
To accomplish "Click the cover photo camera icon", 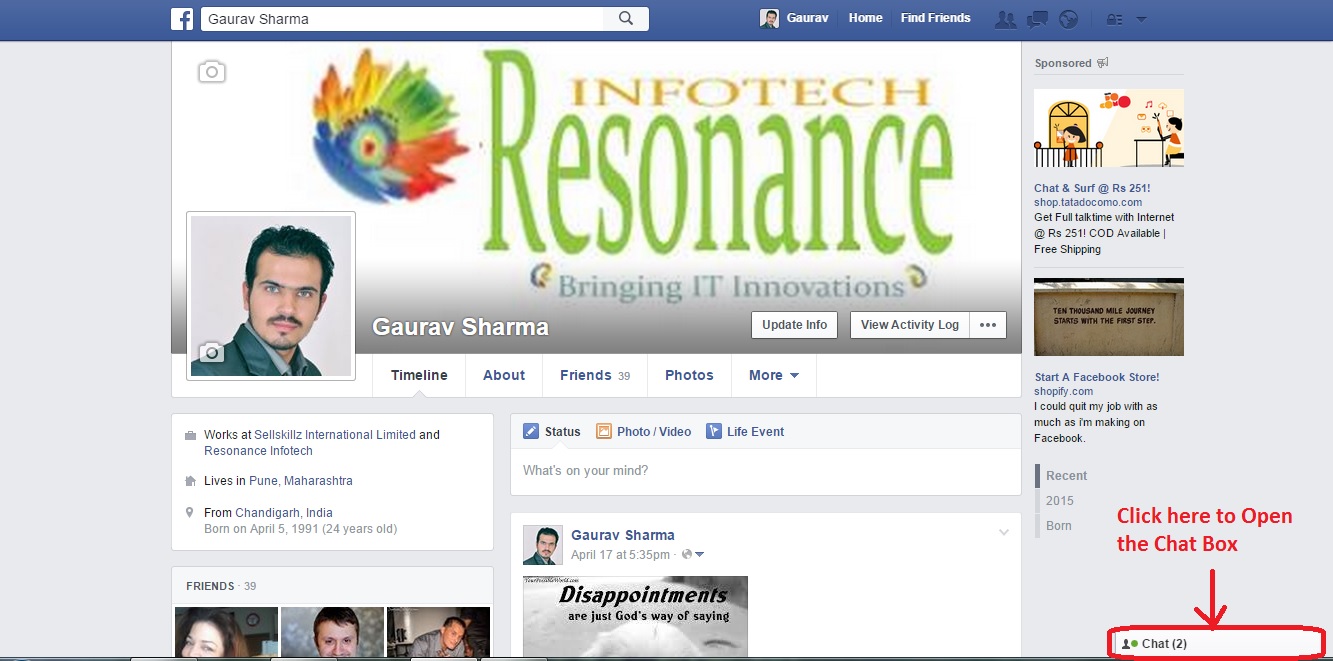I will tap(211, 71).
